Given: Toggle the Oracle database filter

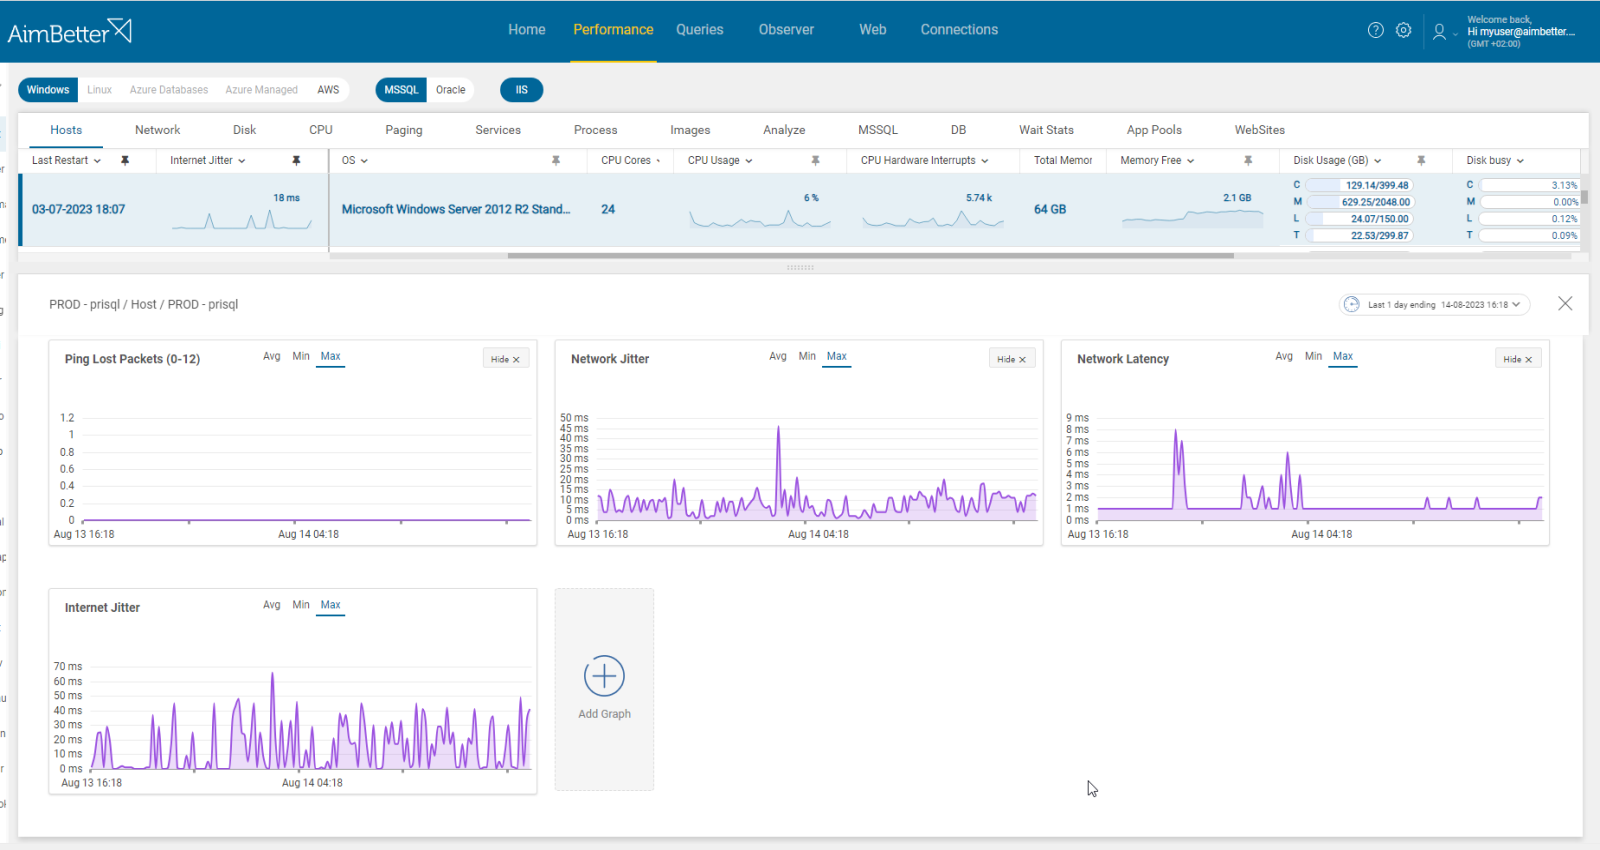Looking at the screenshot, I should point(451,90).
